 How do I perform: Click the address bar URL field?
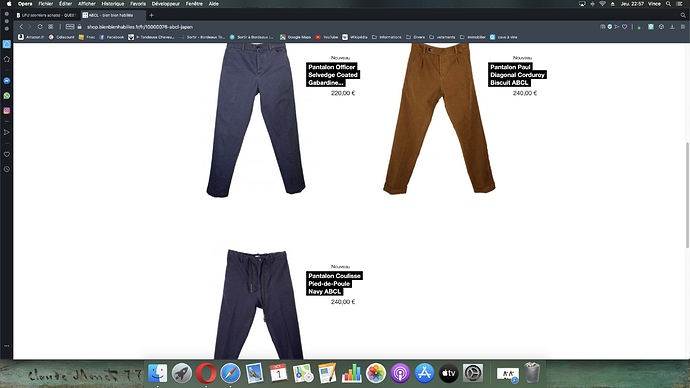coord(334,27)
